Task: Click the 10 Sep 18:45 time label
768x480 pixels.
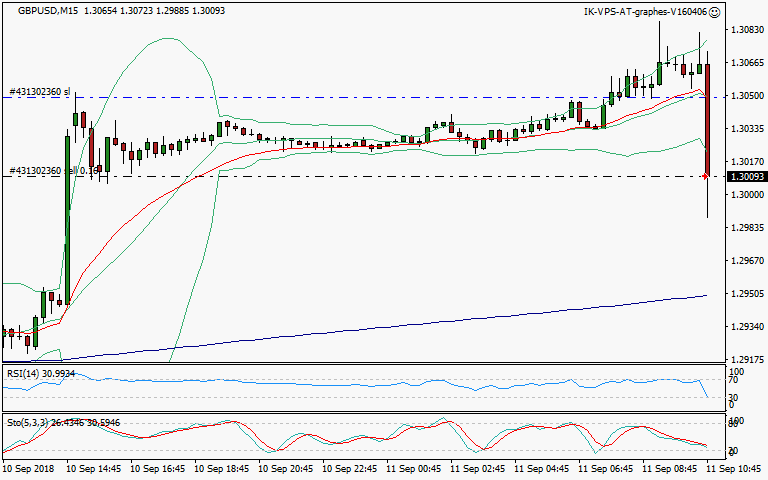Action: 221,468
